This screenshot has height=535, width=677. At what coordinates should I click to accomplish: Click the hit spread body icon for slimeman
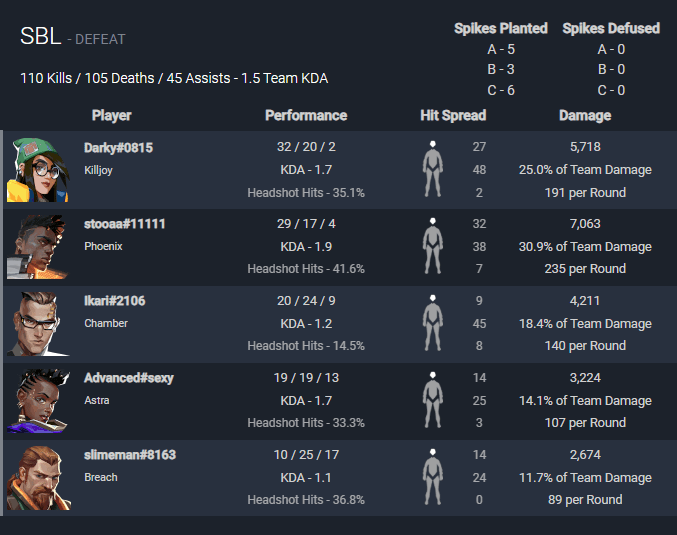433,477
